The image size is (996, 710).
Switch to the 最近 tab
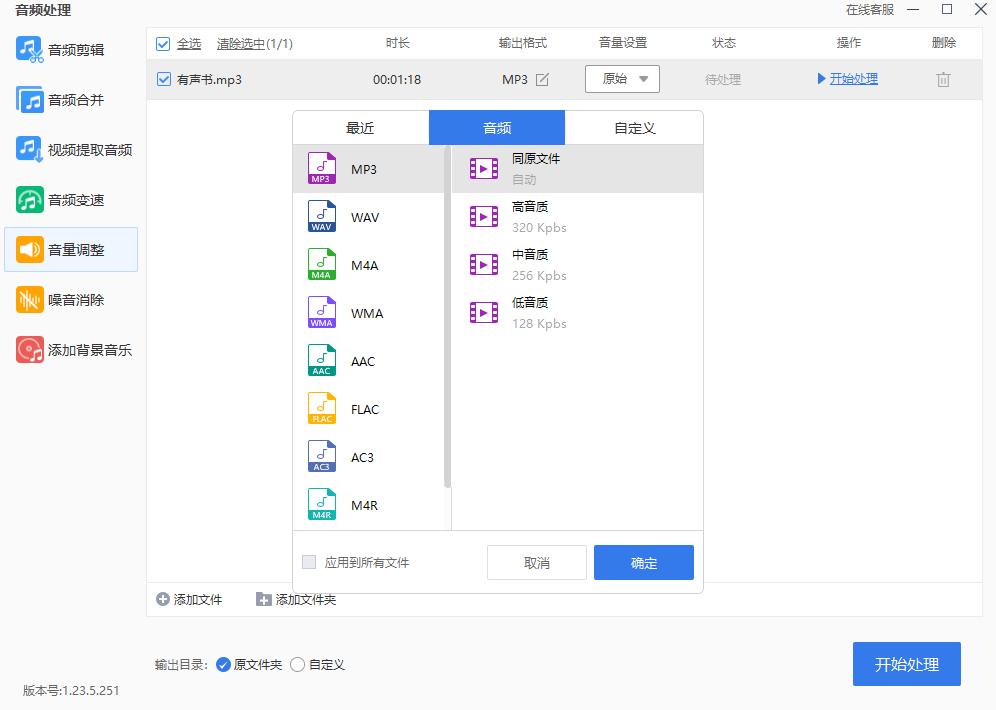[x=360, y=127]
